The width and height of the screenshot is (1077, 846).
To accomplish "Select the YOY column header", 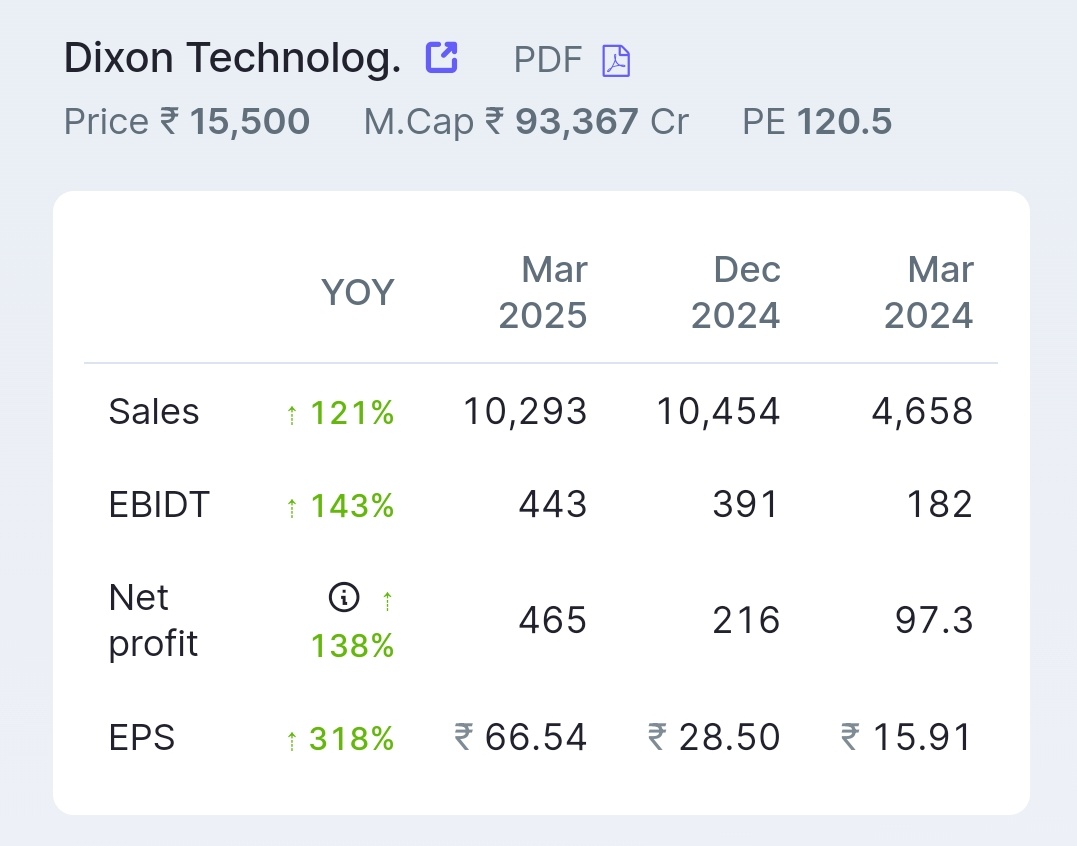I will point(358,293).
